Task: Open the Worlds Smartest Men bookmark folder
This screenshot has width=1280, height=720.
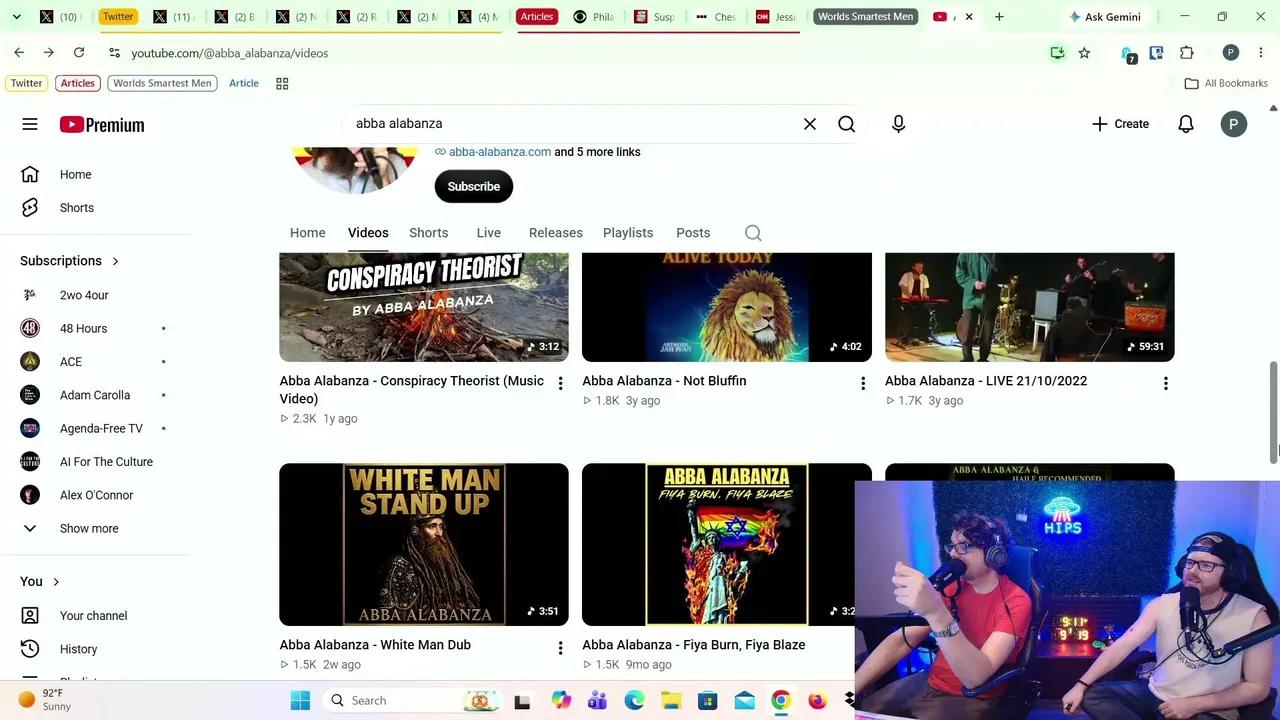Action: click(x=162, y=83)
